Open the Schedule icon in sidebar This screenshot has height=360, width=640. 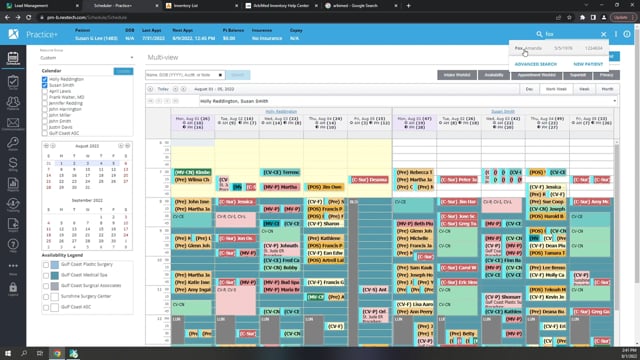(x=13, y=58)
